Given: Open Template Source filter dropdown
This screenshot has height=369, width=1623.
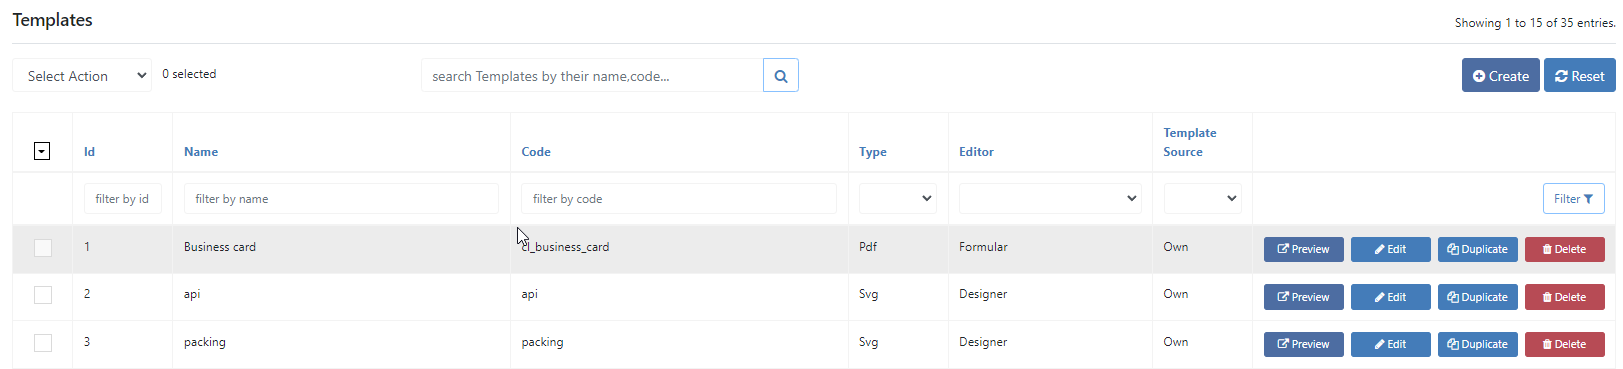Looking at the screenshot, I should point(1202,198).
